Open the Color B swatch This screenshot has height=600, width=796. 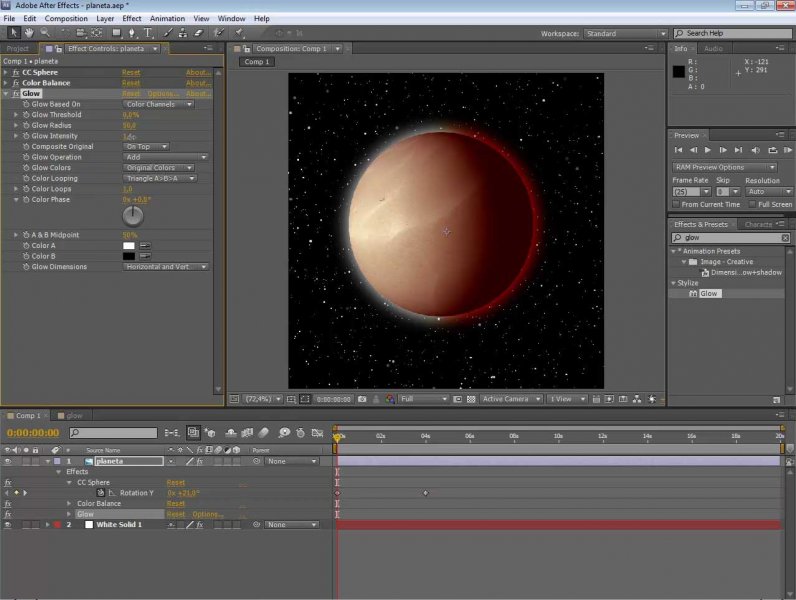[129, 256]
